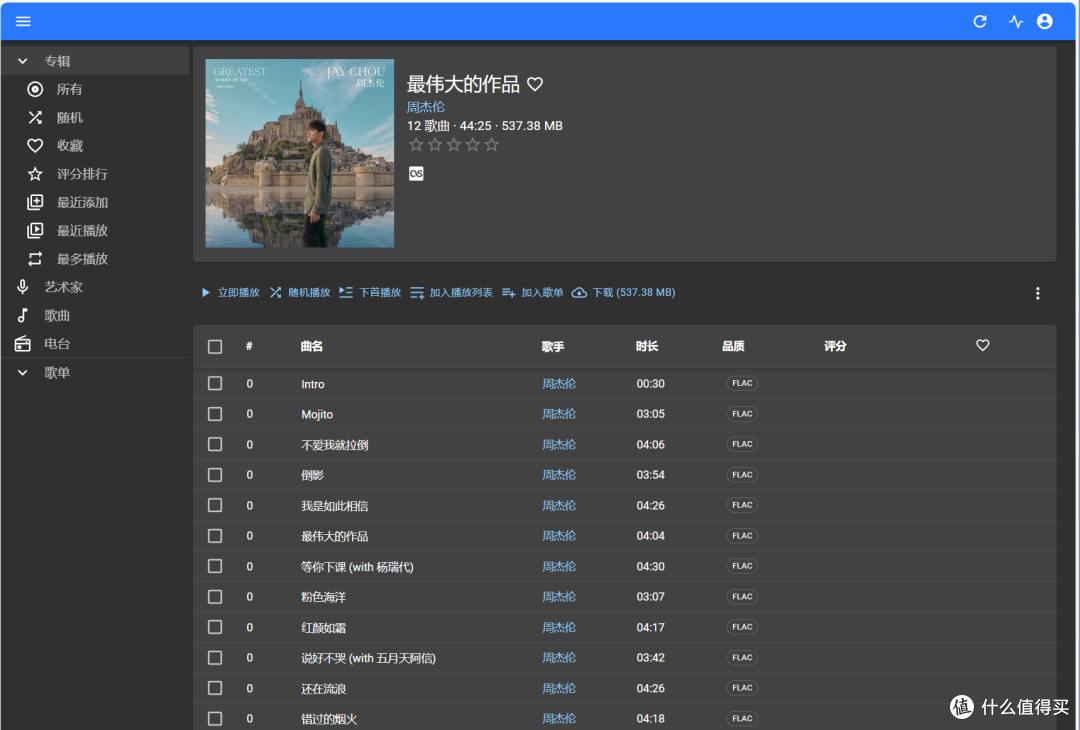Sort by 品质 column header
This screenshot has height=730, width=1080.
(x=733, y=346)
